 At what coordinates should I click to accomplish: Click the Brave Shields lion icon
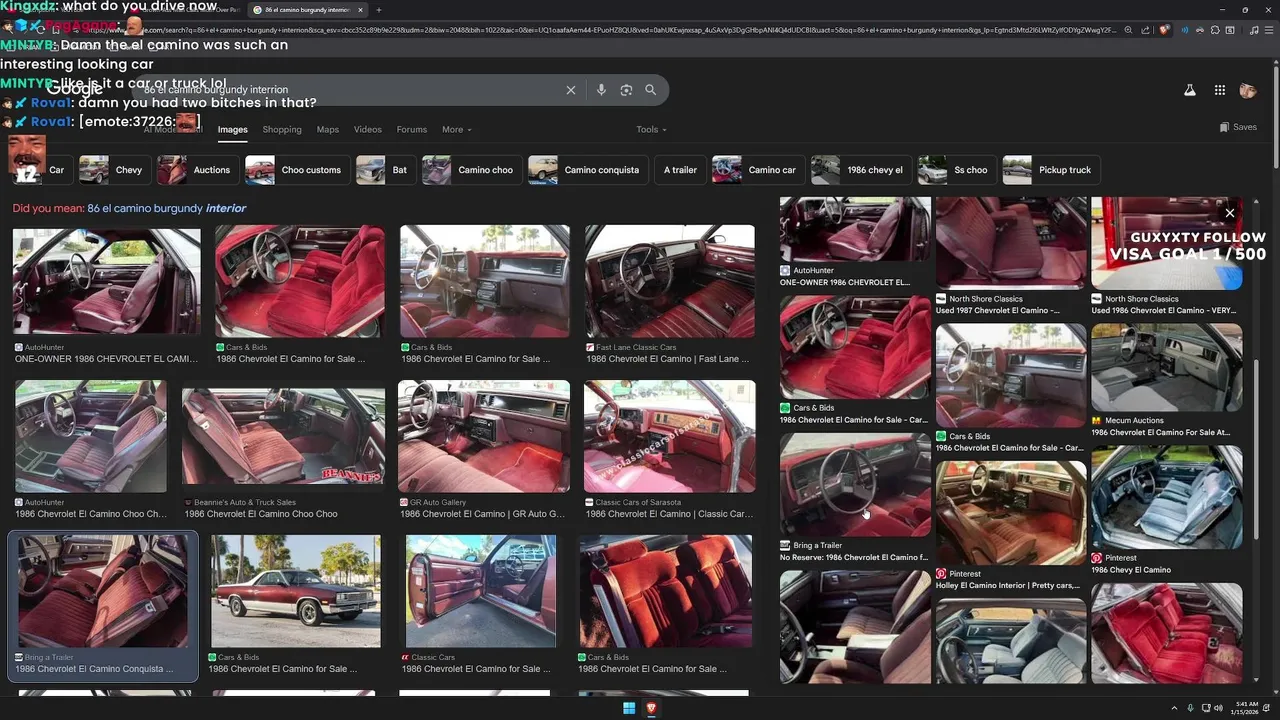coord(1164,30)
